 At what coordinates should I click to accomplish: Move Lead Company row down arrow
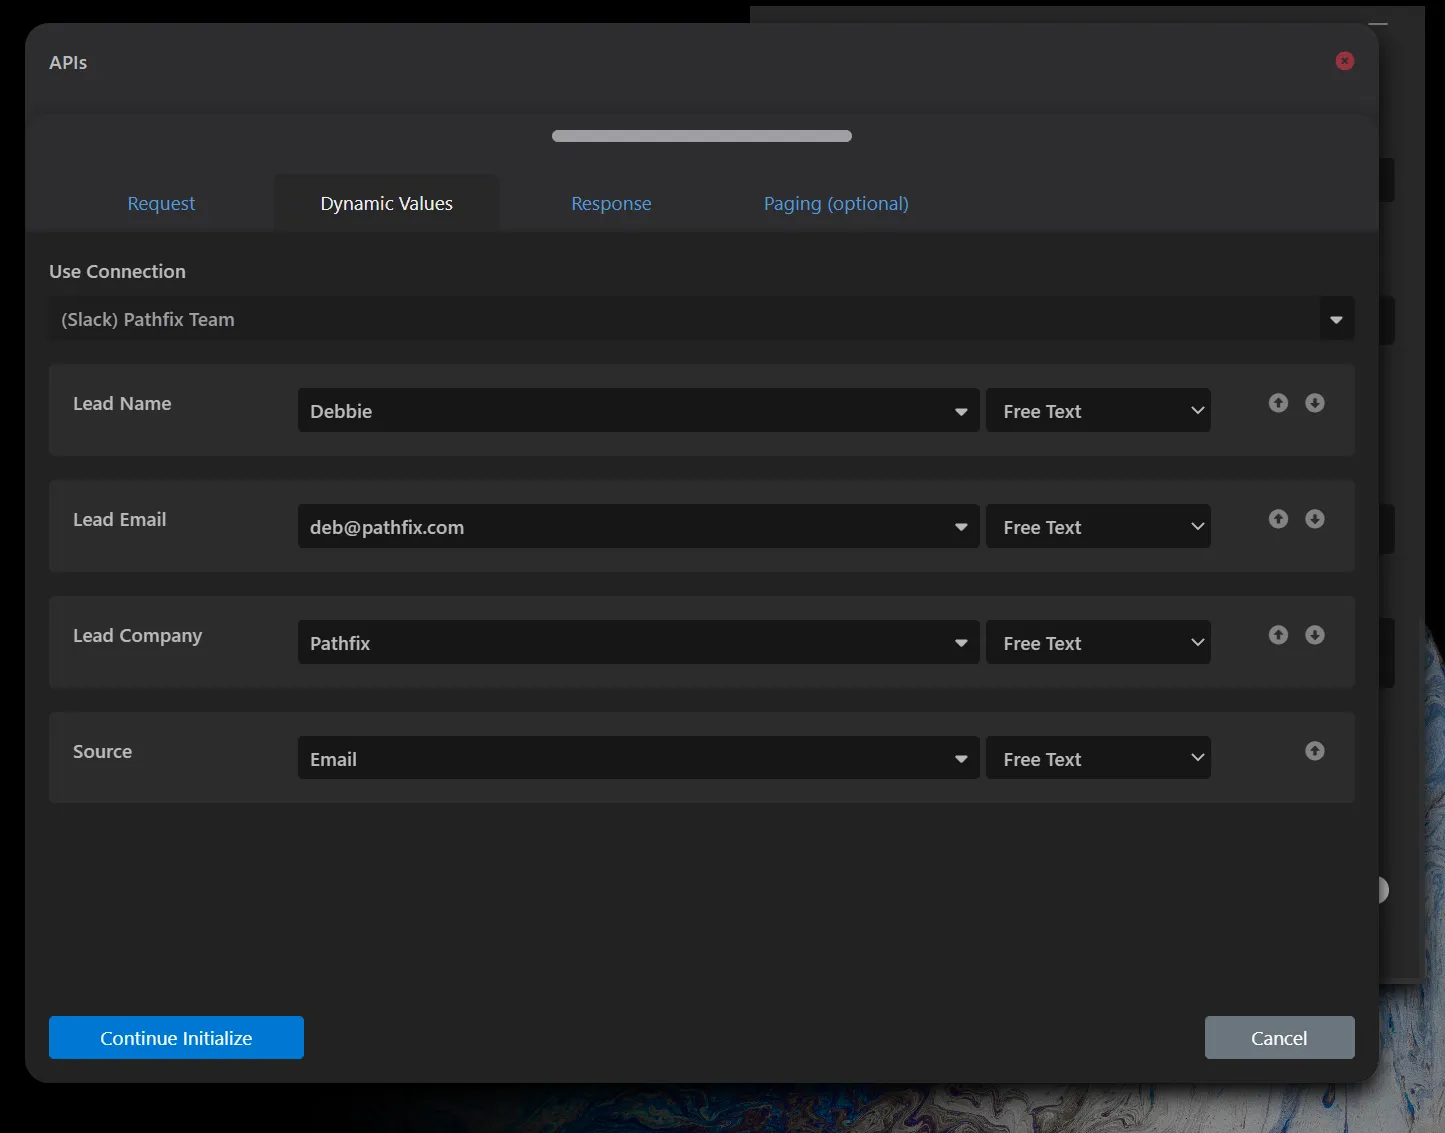(x=1315, y=635)
